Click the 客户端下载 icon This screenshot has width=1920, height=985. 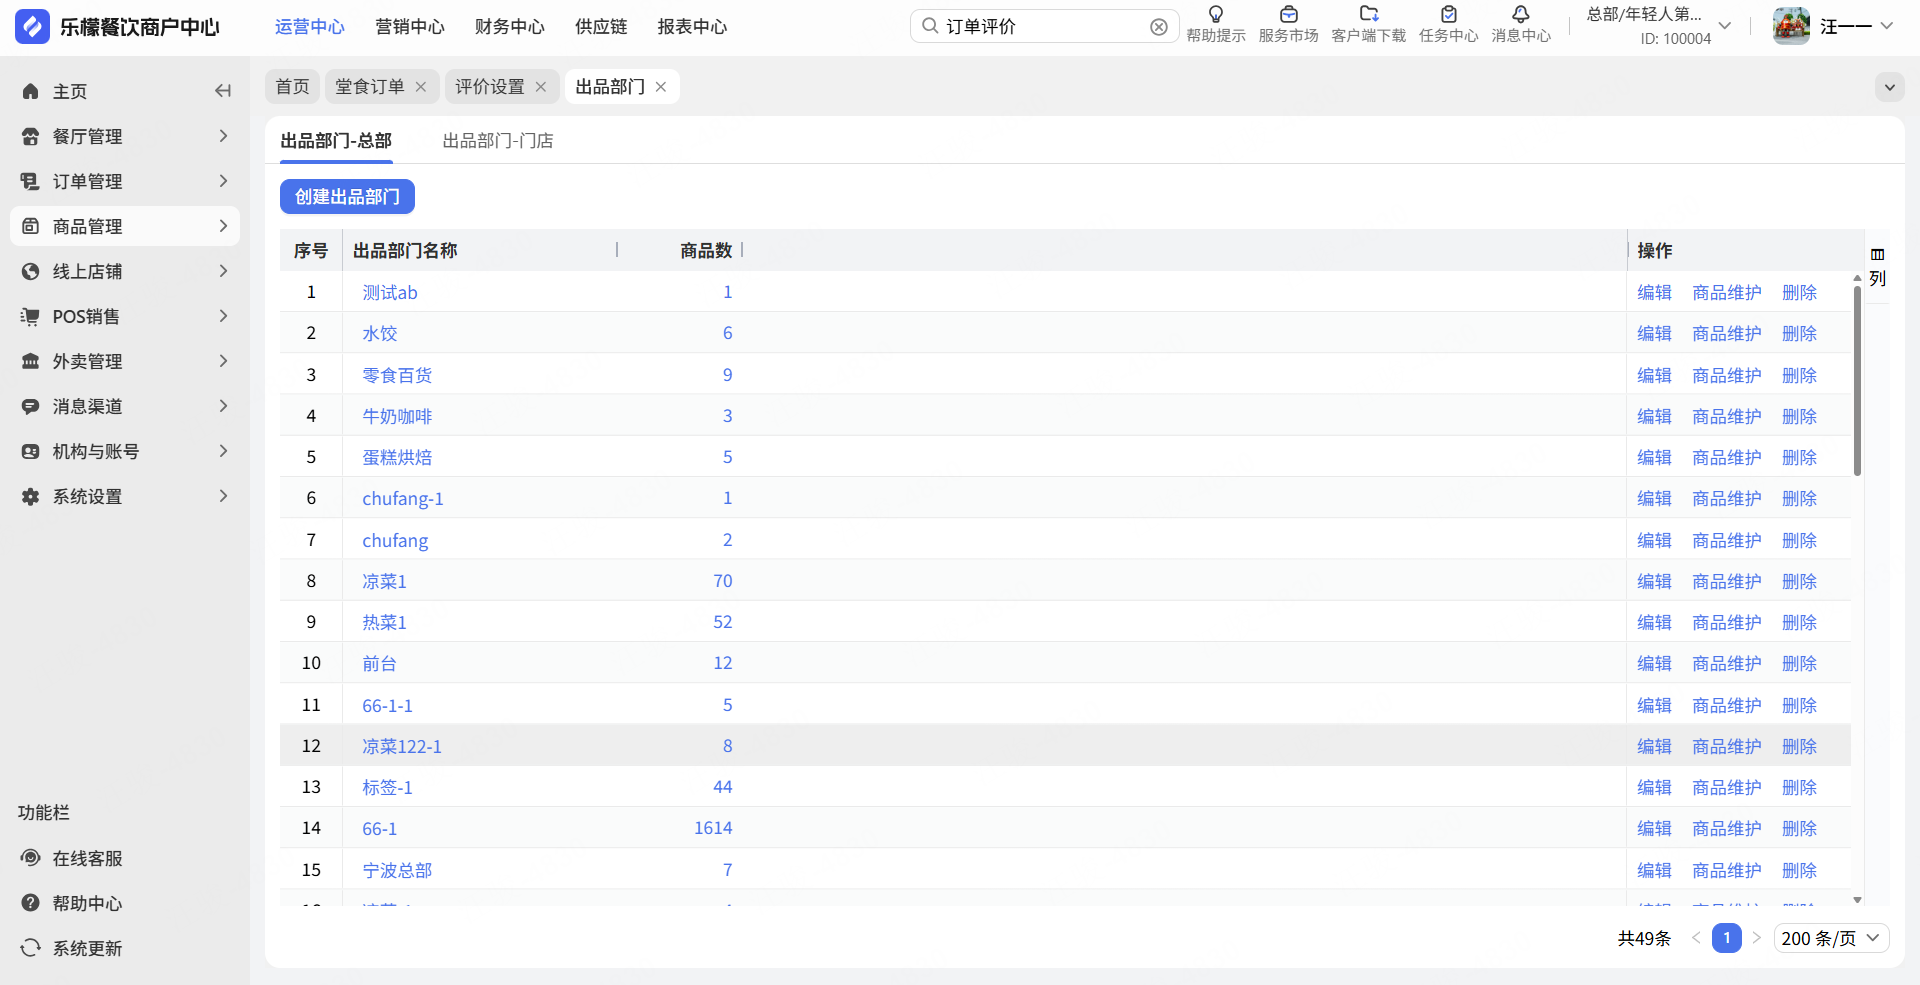[x=1369, y=14]
